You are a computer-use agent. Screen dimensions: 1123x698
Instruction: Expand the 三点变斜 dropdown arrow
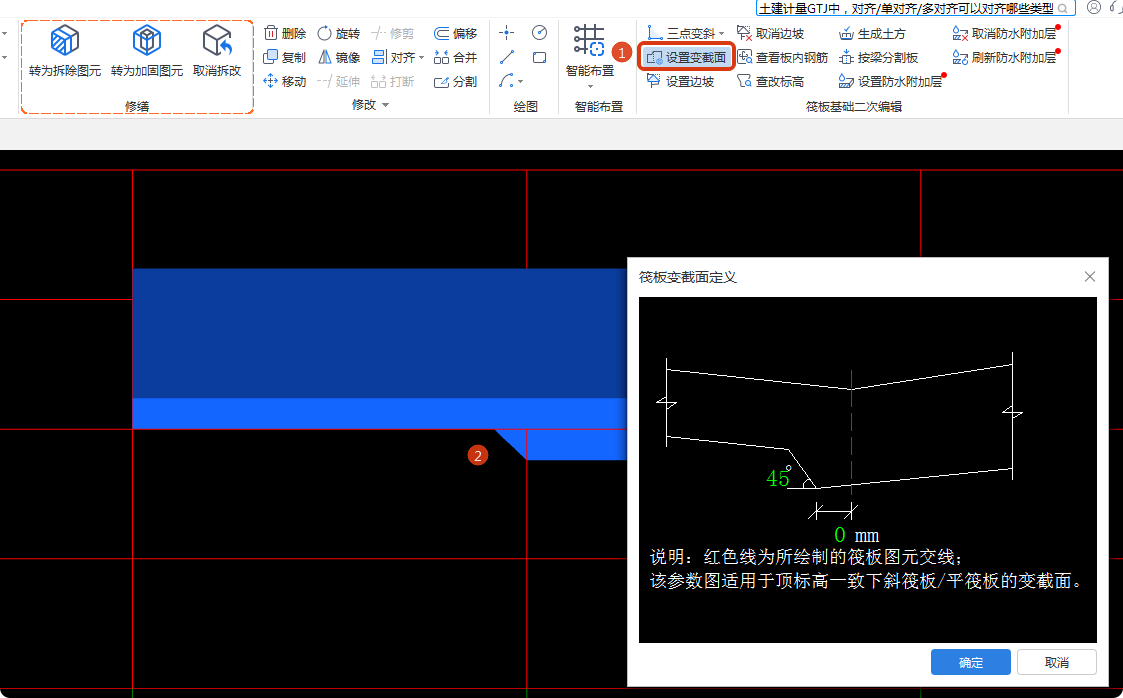pyautogui.click(x=721, y=34)
